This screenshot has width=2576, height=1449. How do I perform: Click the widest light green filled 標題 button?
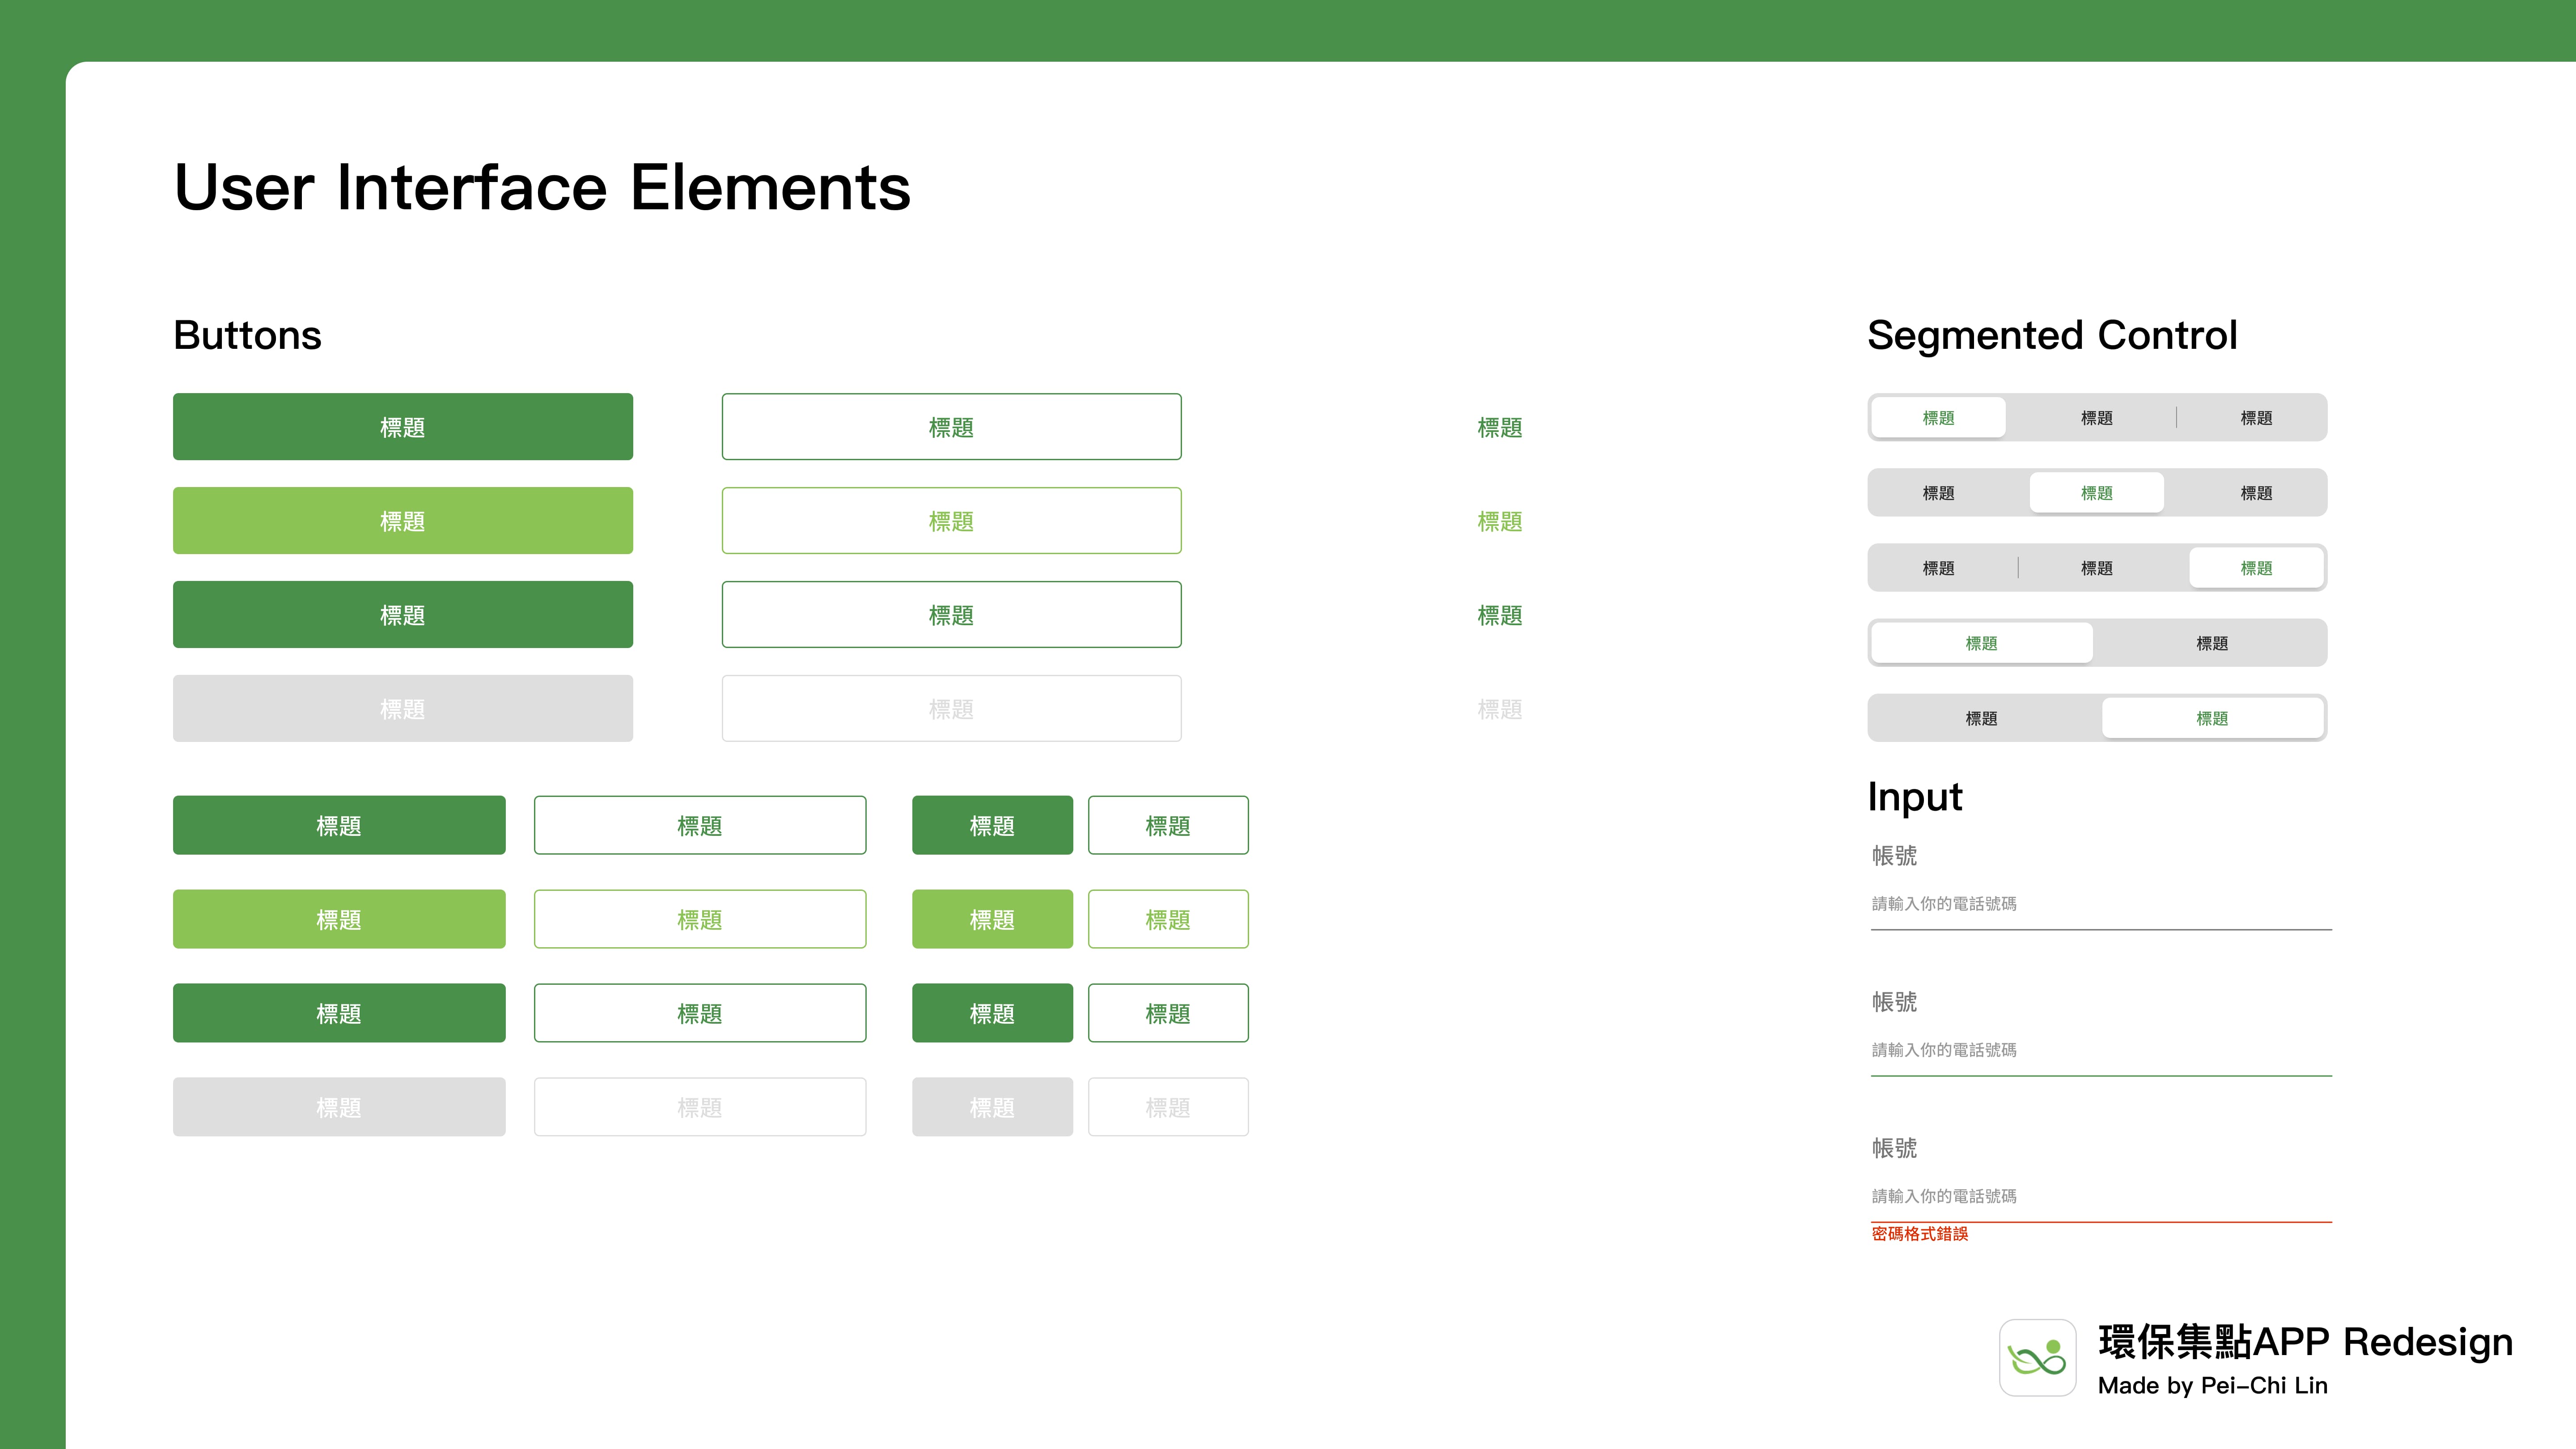tap(403, 521)
